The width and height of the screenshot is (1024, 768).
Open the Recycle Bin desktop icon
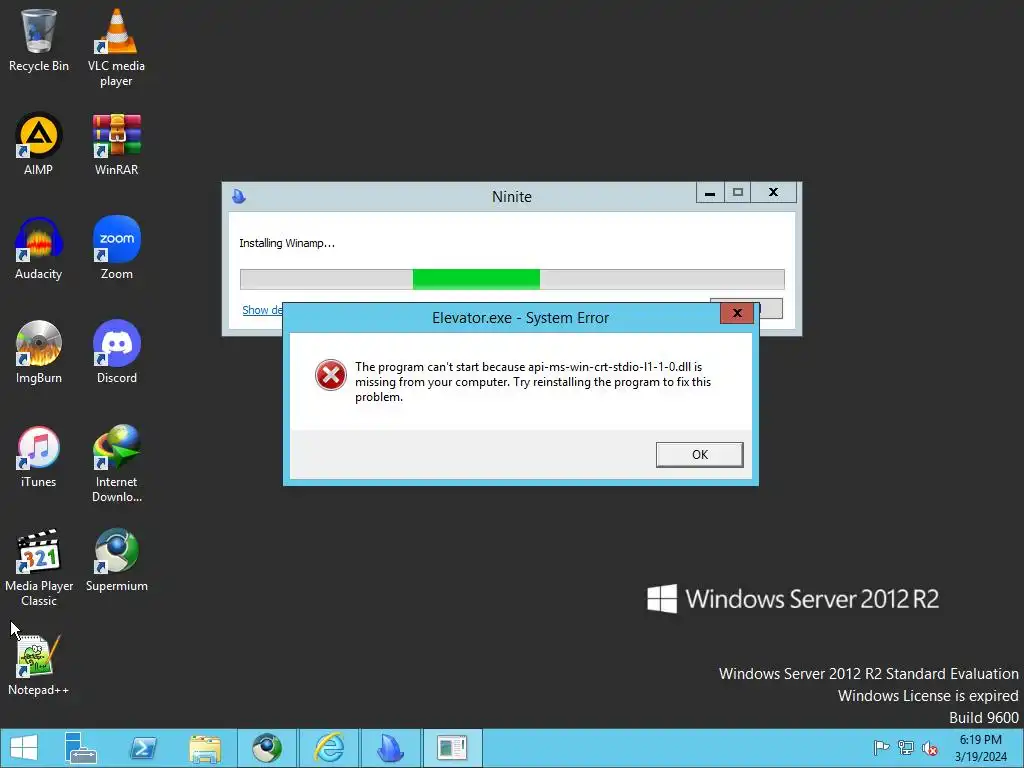(39, 40)
